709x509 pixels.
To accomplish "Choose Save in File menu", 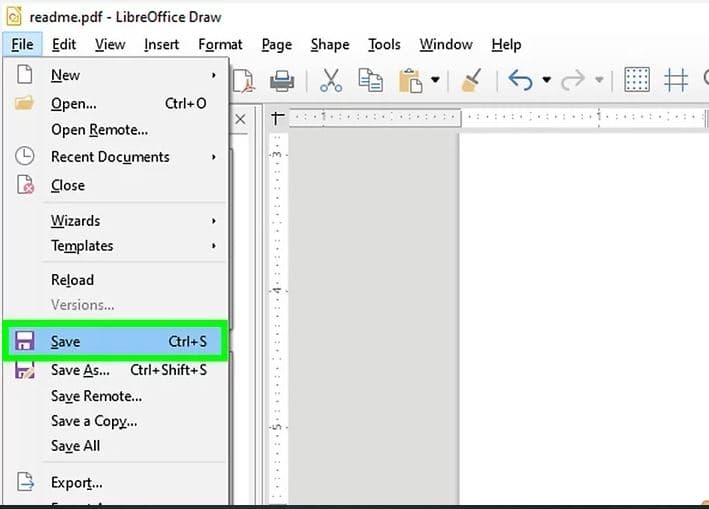I will 115,341.
